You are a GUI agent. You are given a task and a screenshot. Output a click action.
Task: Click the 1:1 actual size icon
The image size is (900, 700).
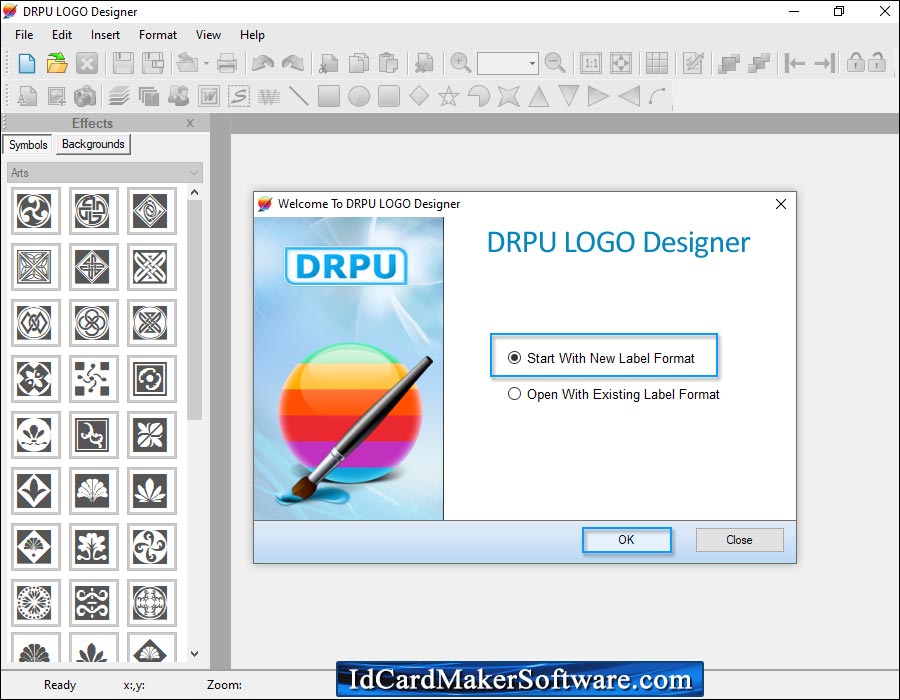click(591, 63)
